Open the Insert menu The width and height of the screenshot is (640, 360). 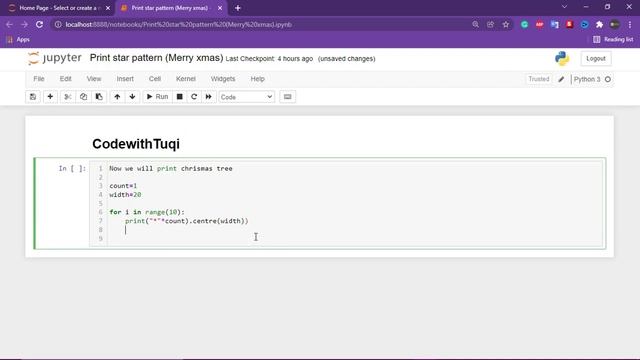point(125,79)
